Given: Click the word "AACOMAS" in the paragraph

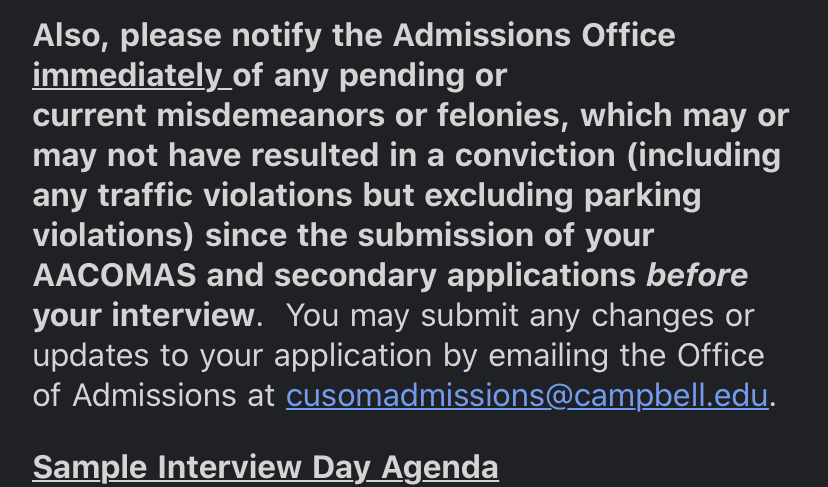Looking at the screenshot, I should (115, 275).
